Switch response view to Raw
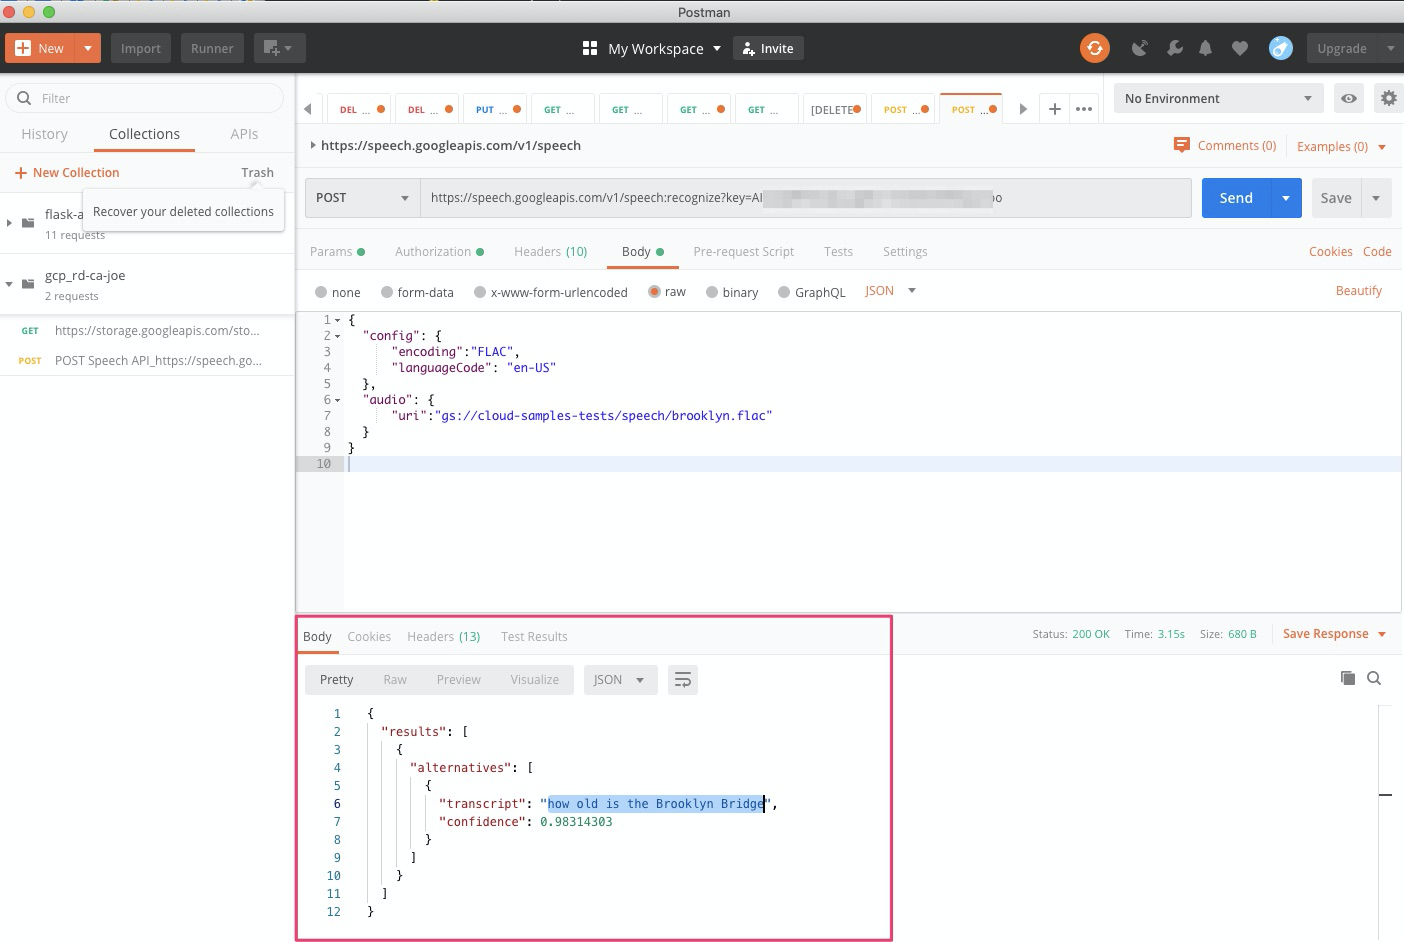Viewport: 1404px width, 942px height. [x=395, y=680]
